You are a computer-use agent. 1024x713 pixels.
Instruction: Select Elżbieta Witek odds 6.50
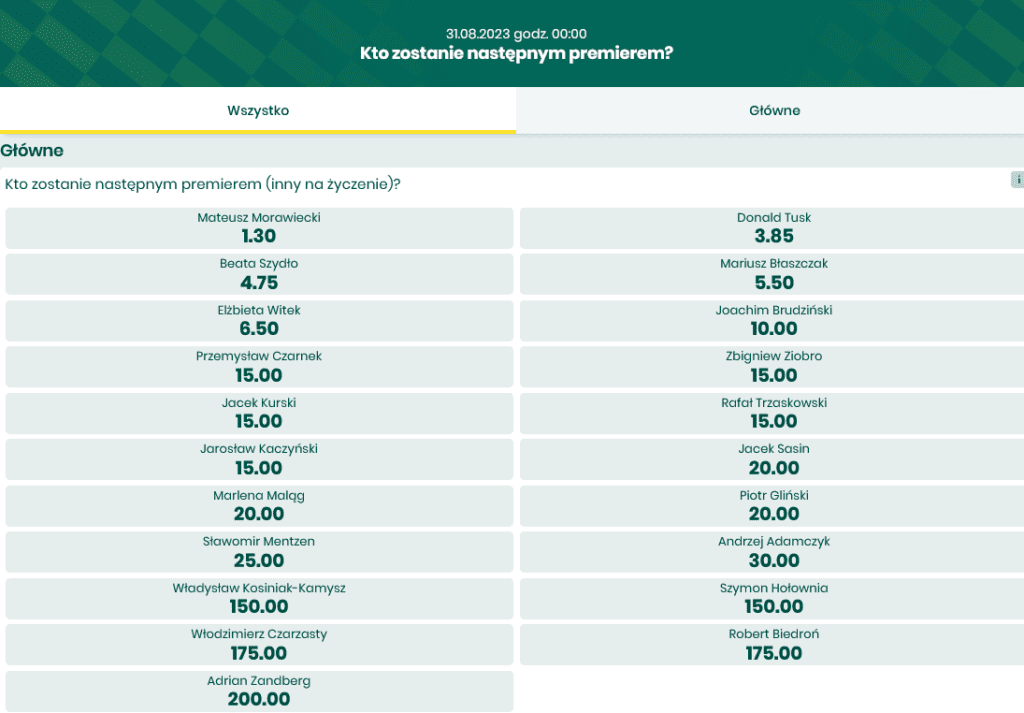(x=259, y=321)
